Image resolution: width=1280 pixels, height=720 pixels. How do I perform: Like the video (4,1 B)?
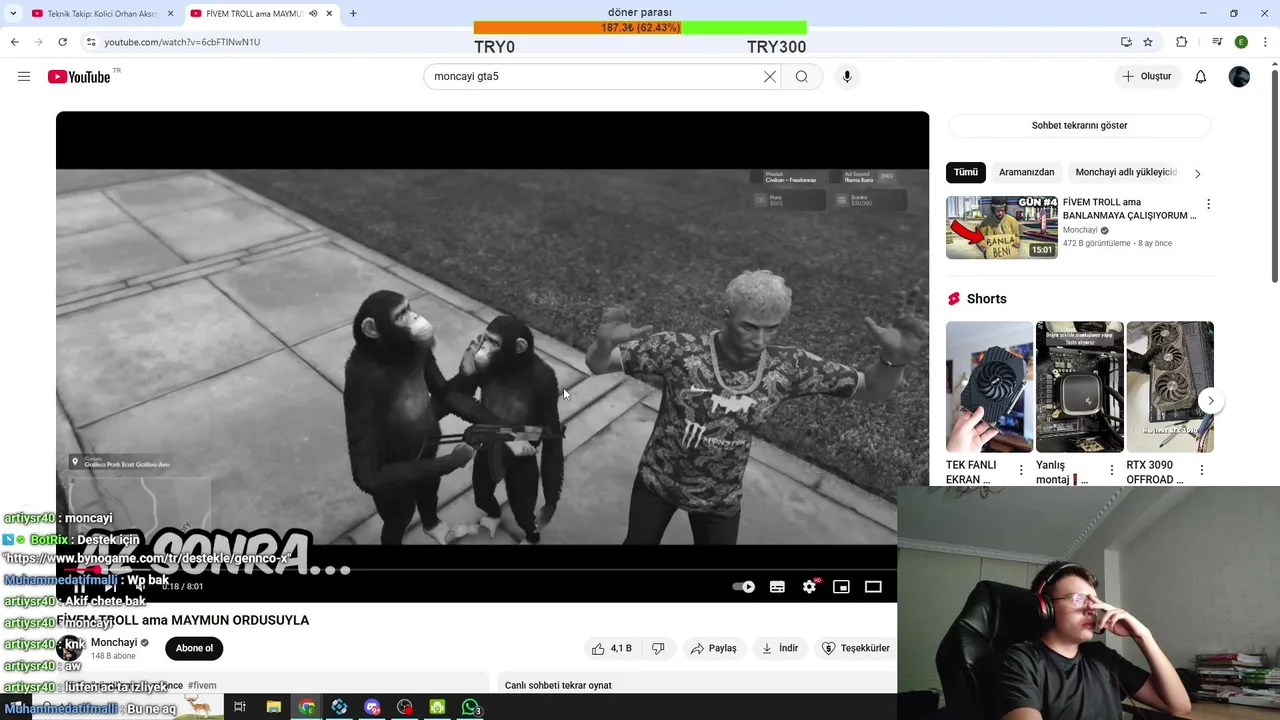(x=612, y=648)
